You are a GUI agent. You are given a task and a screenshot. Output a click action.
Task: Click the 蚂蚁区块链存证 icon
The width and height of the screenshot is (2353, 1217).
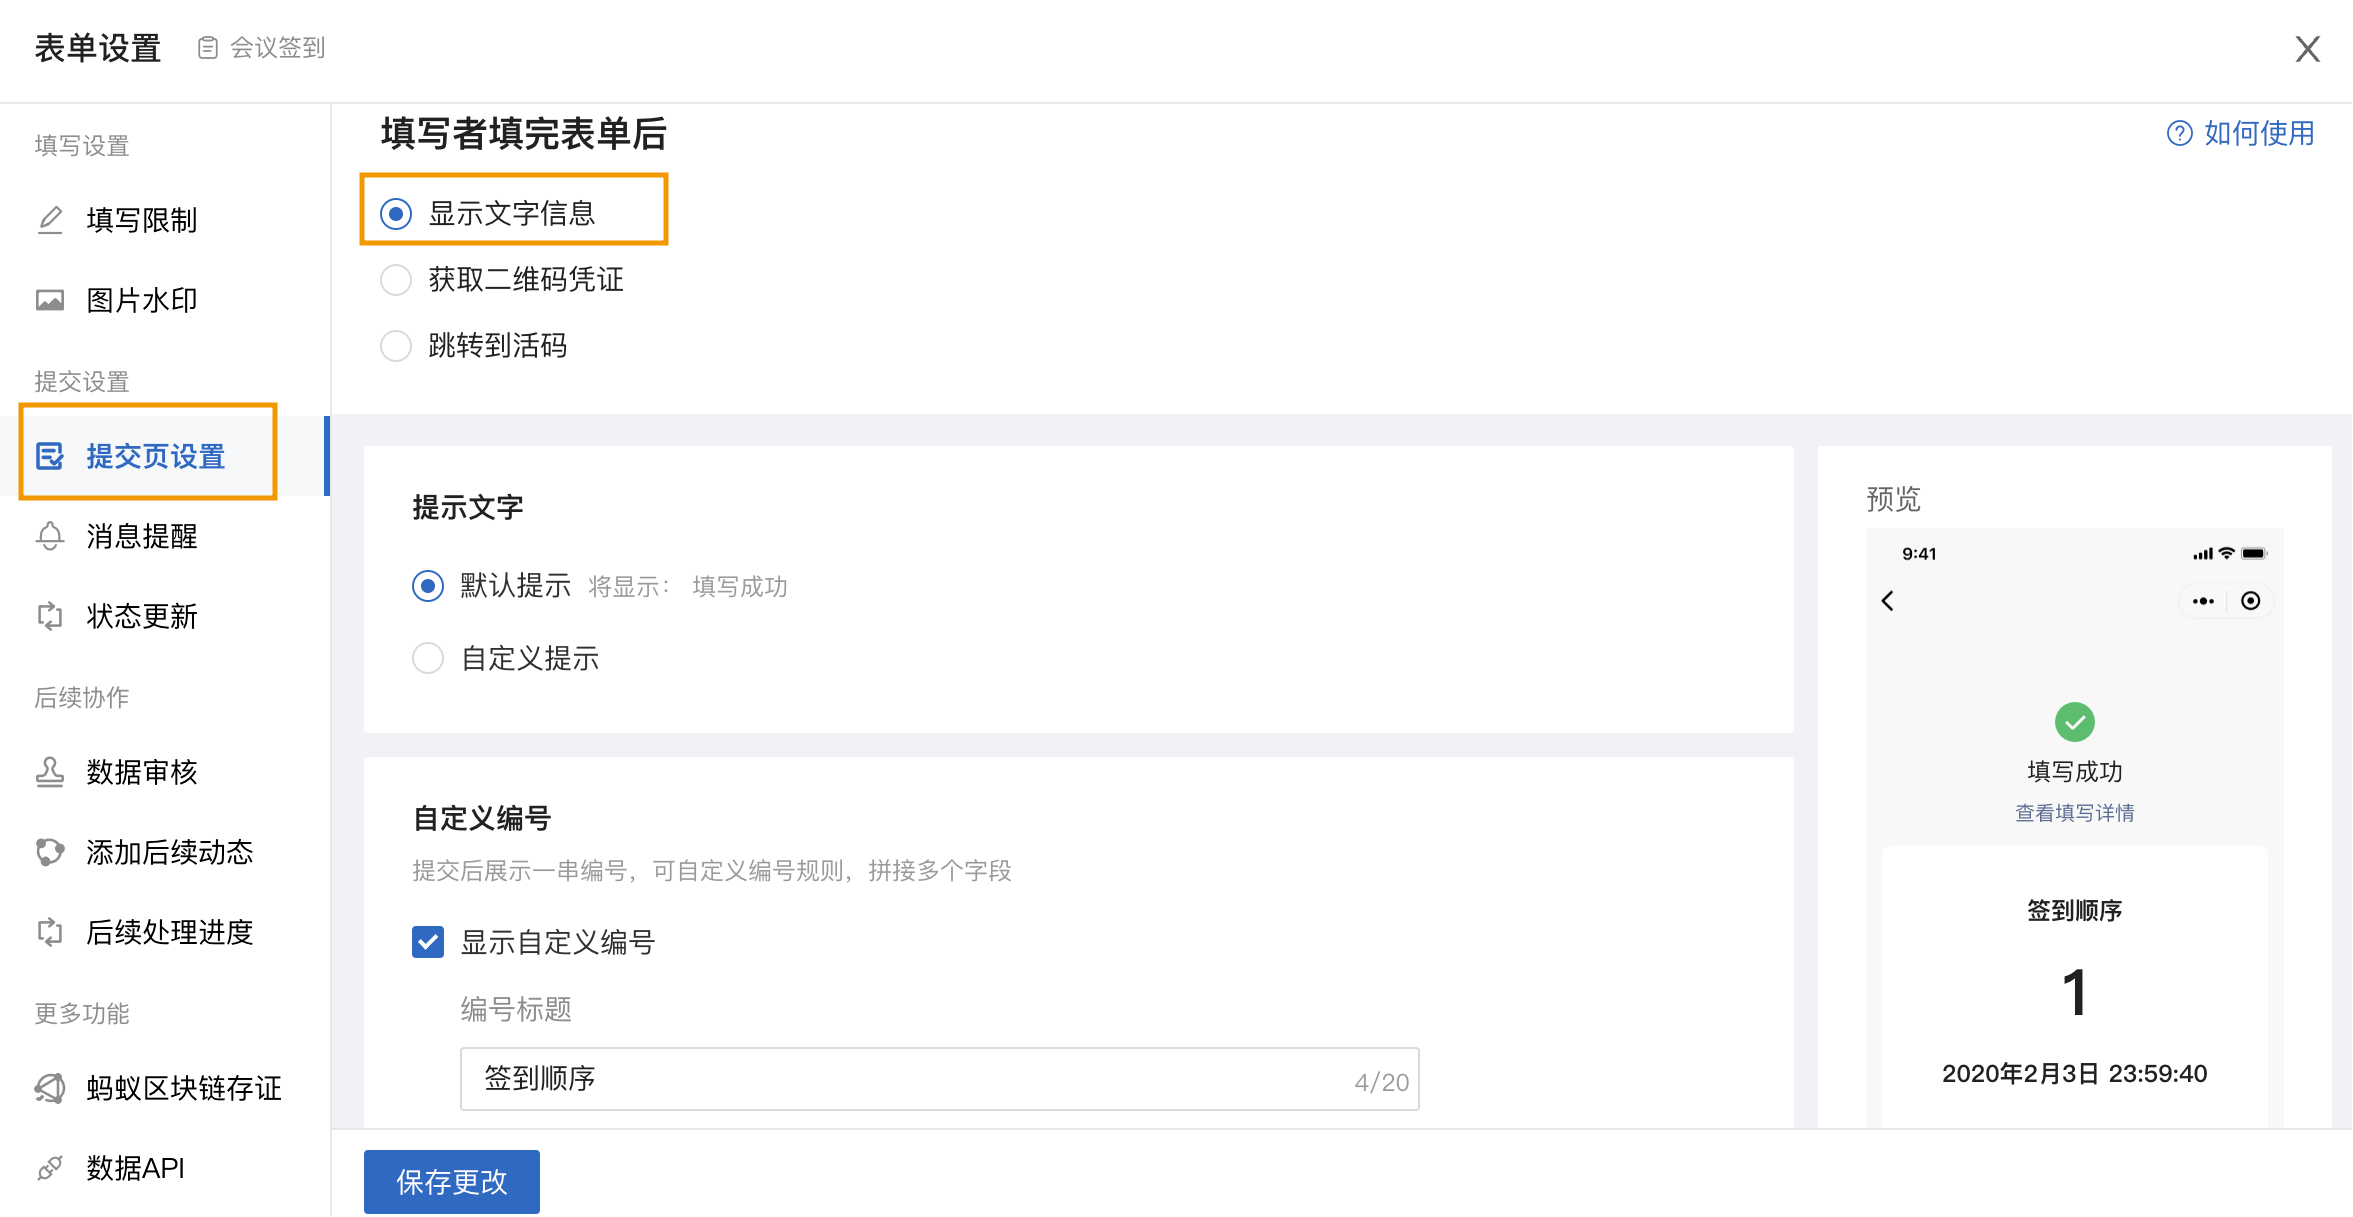pyautogui.click(x=50, y=1088)
